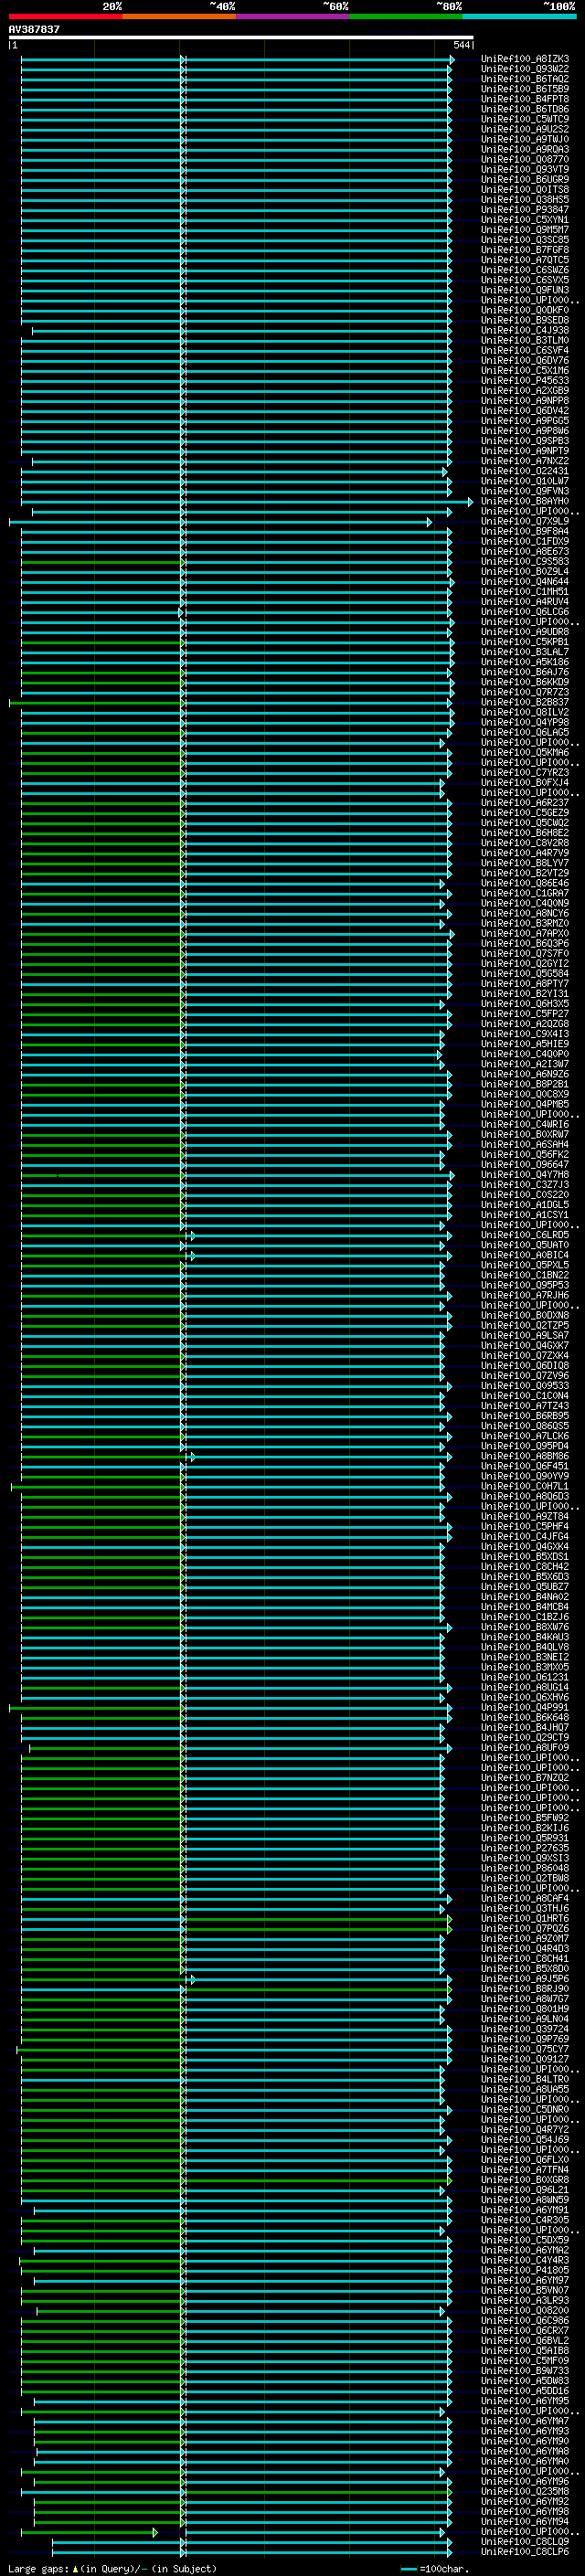Select hit UniRef100_A9PGG5
Image resolution: width=585 pixels, height=2576 pixels.
[524, 420]
